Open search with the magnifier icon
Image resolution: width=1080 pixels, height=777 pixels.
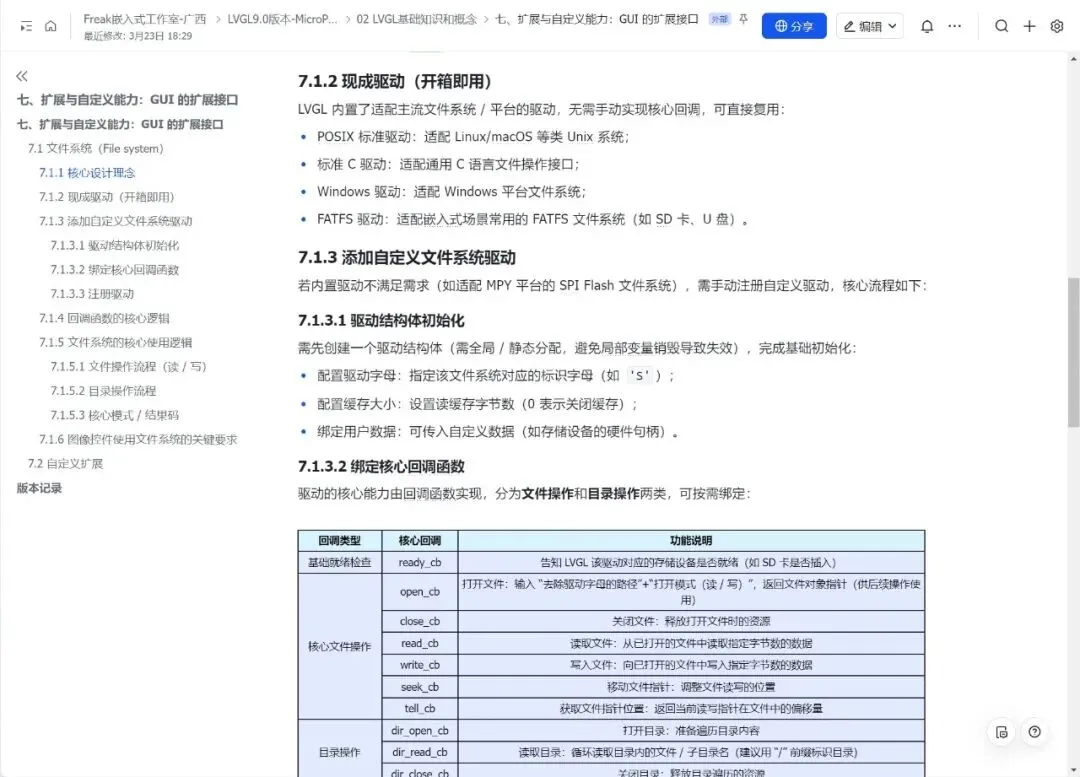pyautogui.click(x=1001, y=26)
